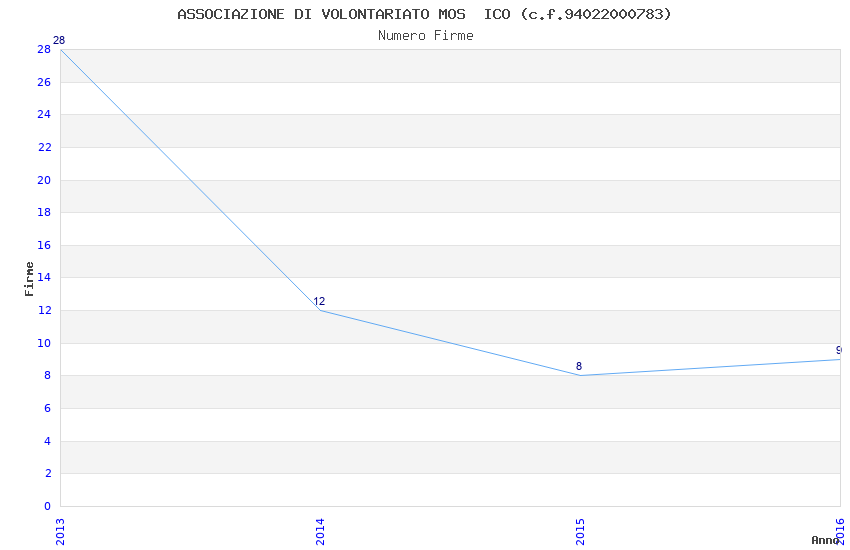Click the x-axis title Anno

(x=825, y=540)
